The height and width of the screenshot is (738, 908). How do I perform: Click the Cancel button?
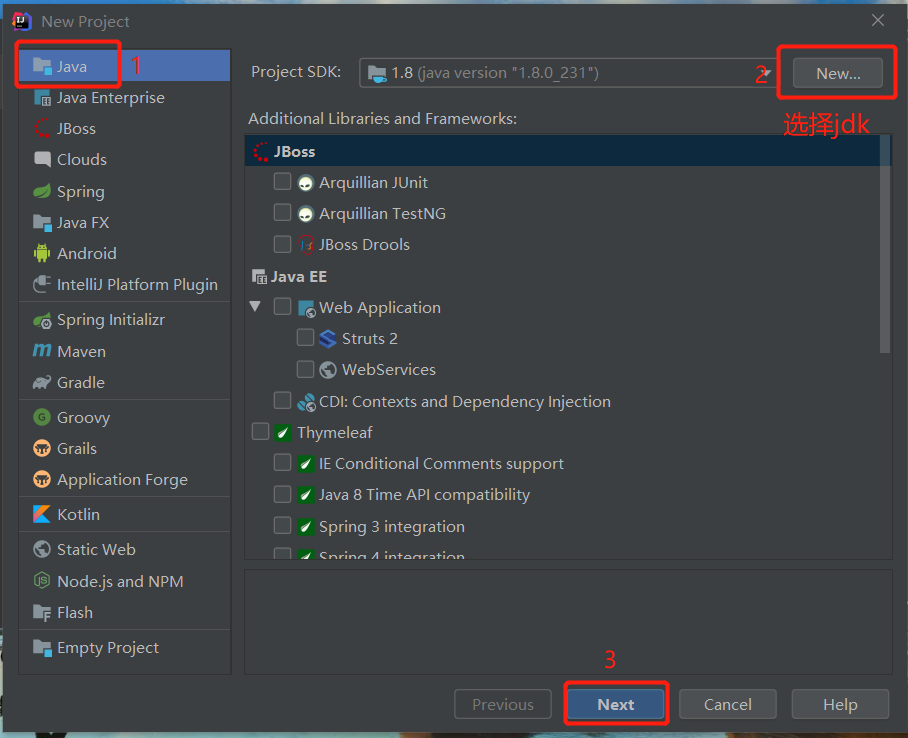727,704
